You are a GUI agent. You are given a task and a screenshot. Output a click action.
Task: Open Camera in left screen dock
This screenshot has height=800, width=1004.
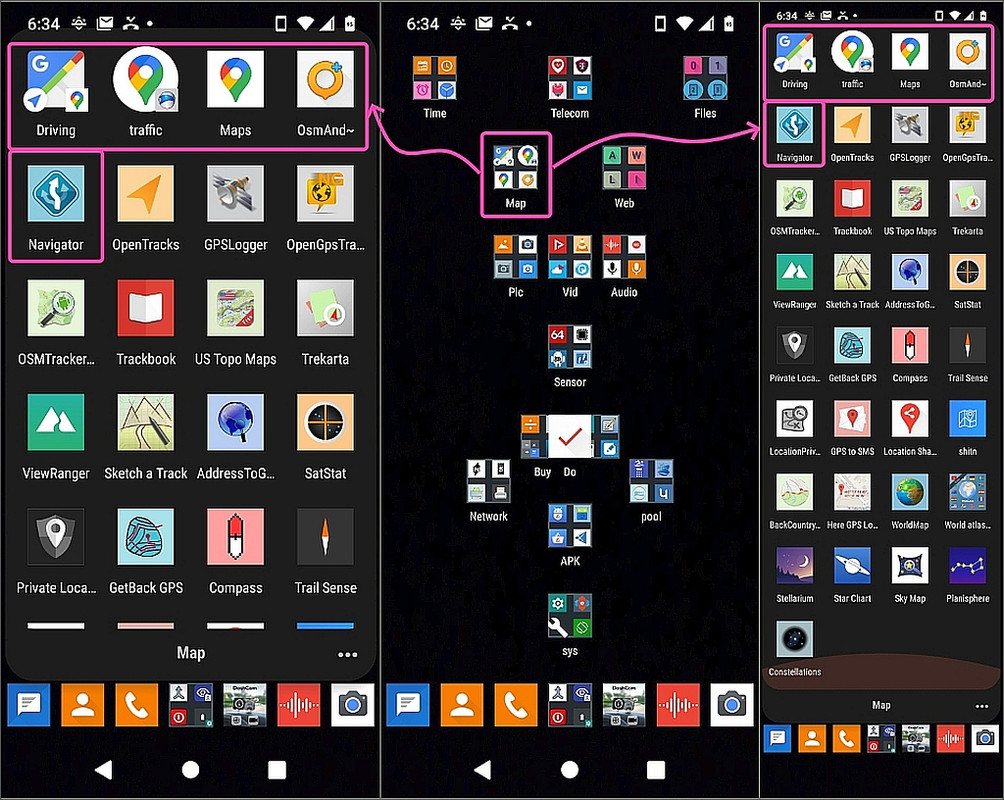353,705
